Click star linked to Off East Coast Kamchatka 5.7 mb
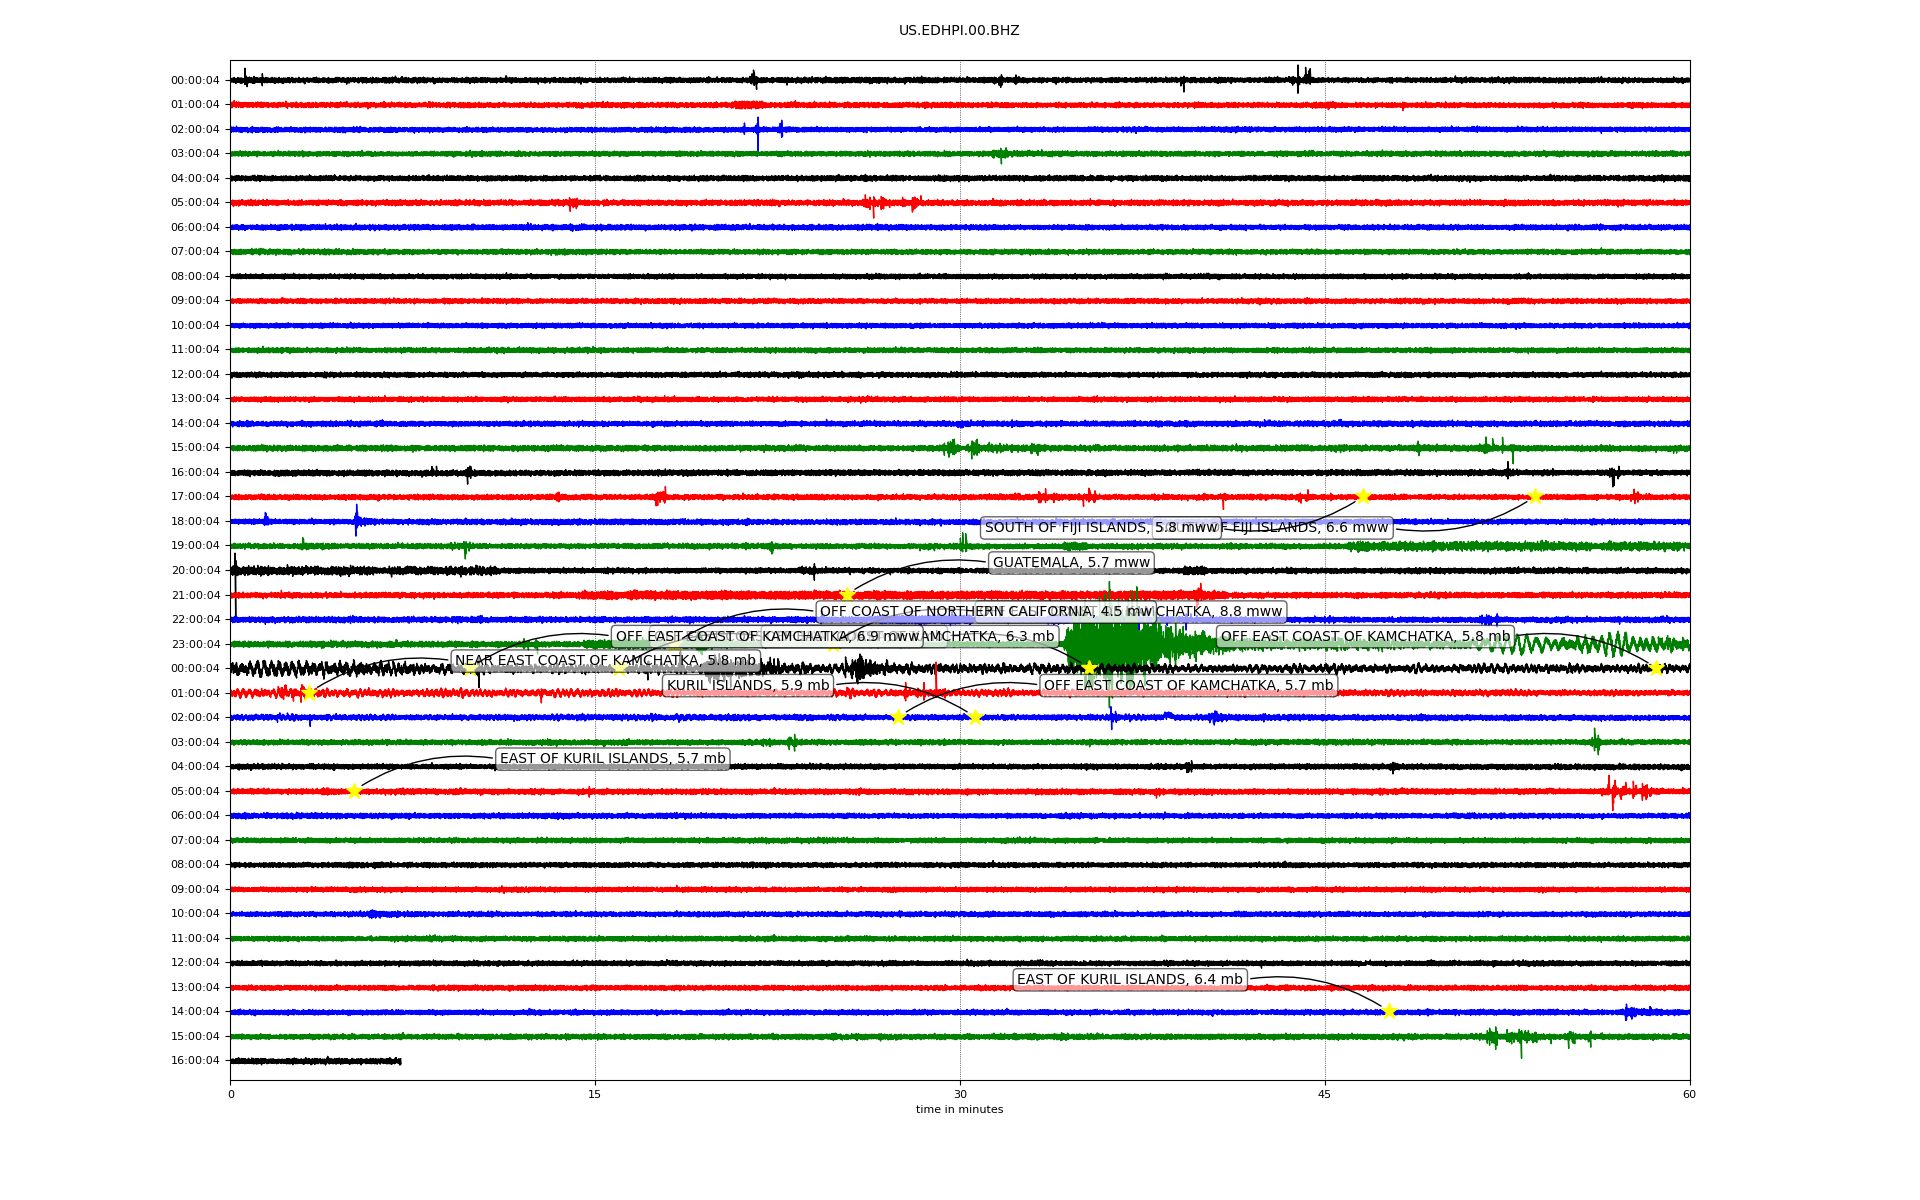 (898, 717)
